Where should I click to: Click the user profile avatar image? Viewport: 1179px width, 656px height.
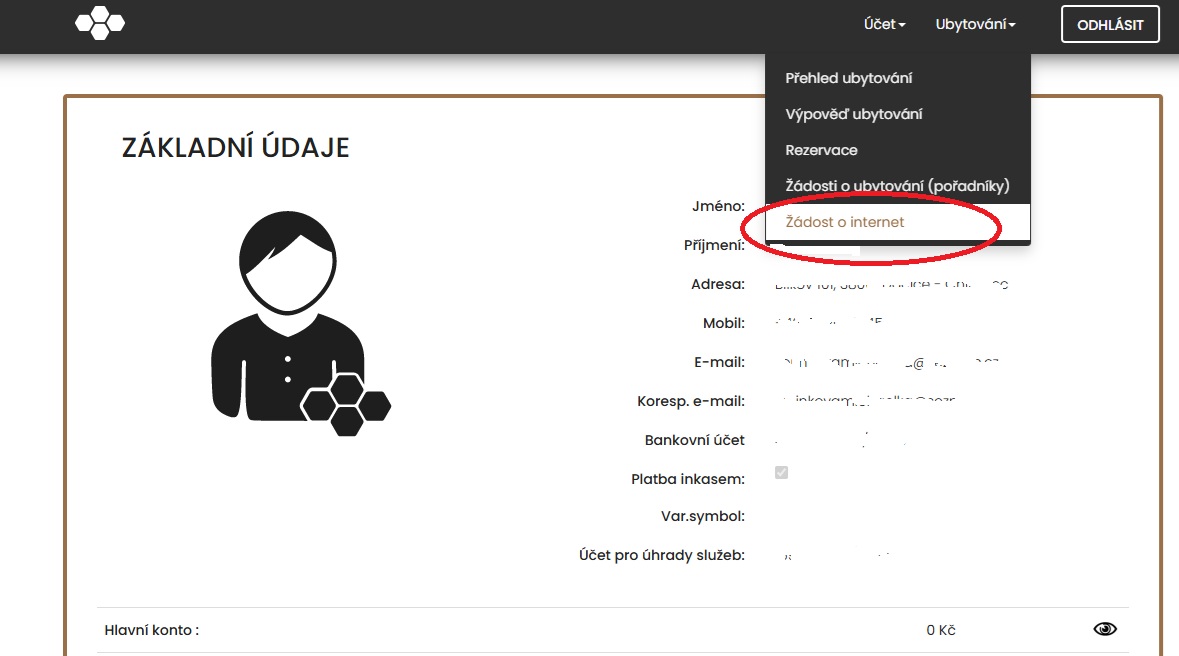pos(301,323)
